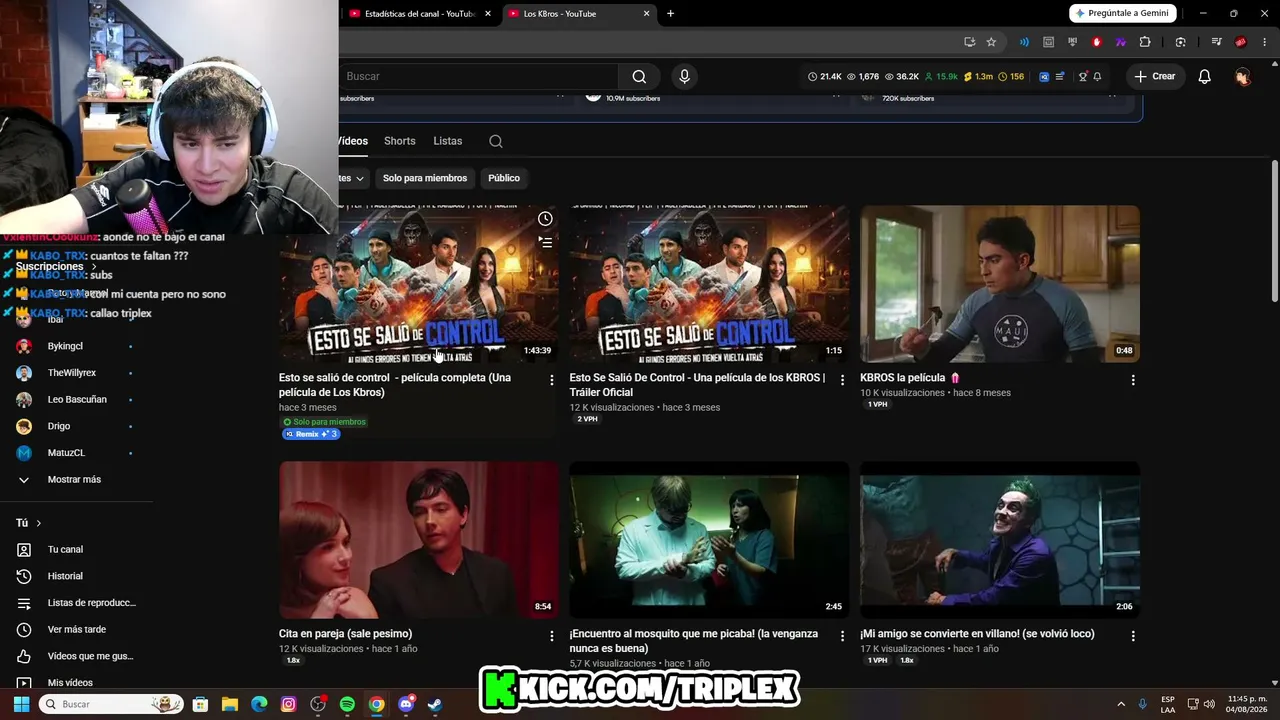Open the mosquito video title link

(x=694, y=641)
